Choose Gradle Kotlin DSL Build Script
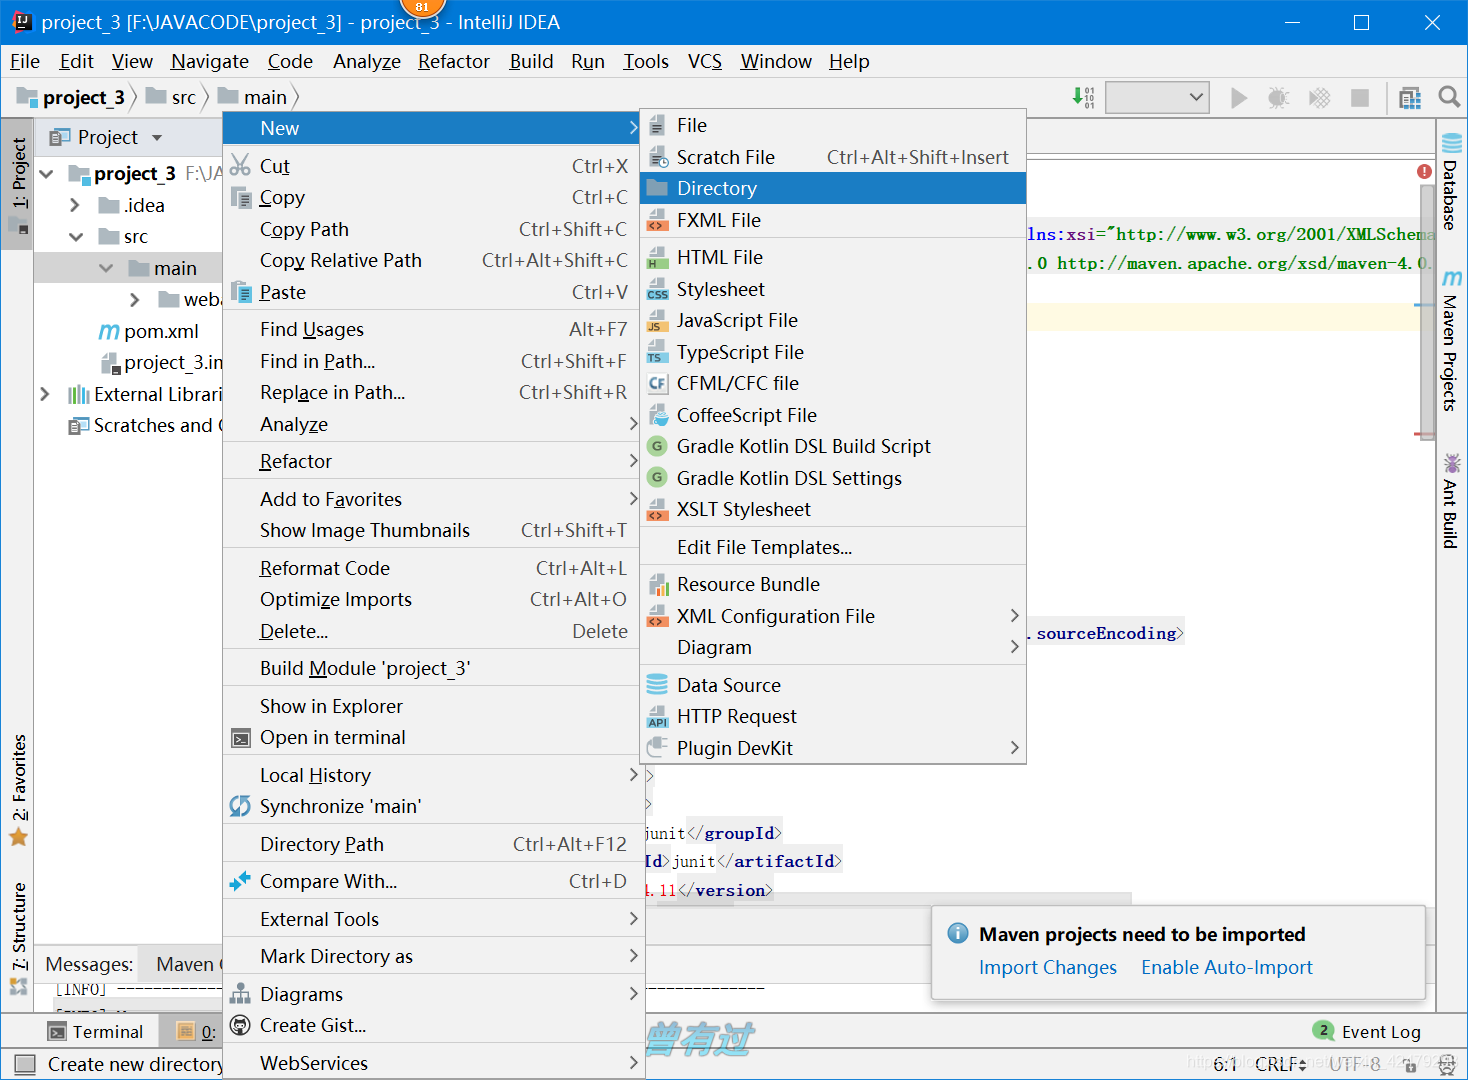1468x1080 pixels. (833, 446)
